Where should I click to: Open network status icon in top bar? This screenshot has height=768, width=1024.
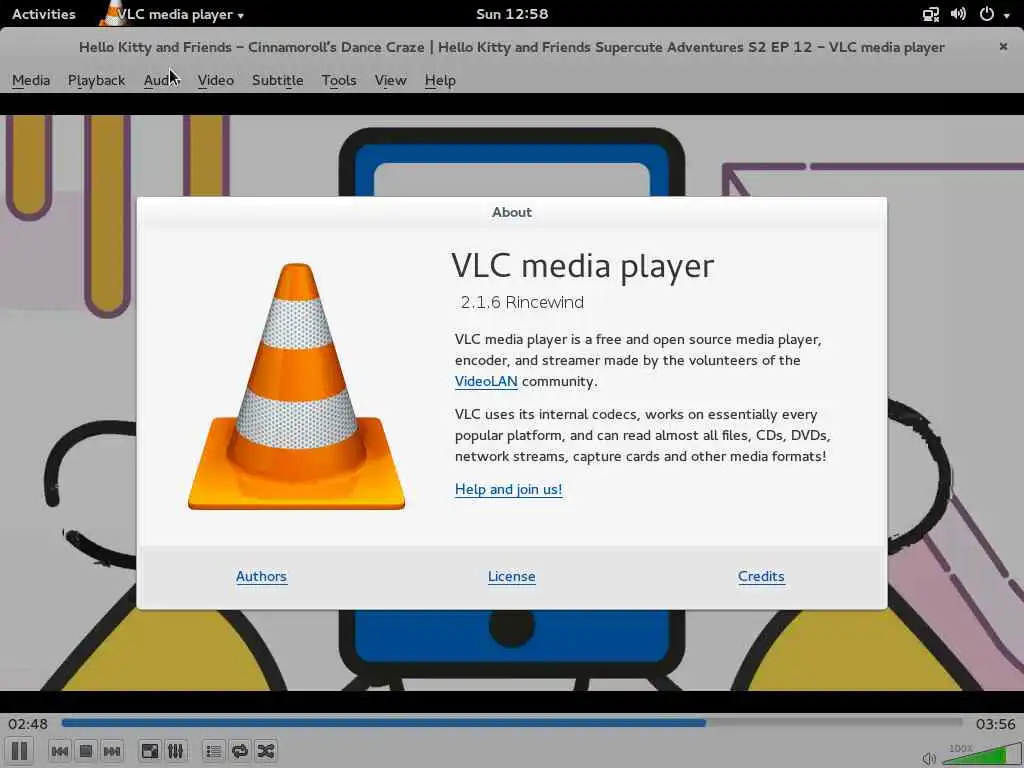(931, 14)
